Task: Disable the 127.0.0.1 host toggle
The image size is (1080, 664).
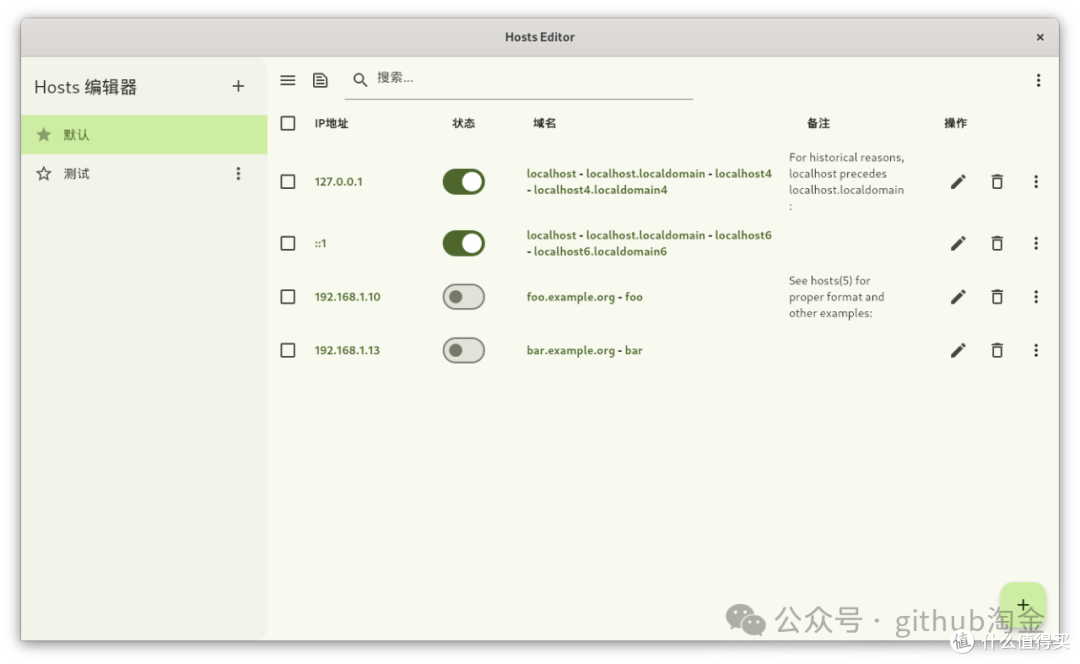Action: click(x=464, y=182)
